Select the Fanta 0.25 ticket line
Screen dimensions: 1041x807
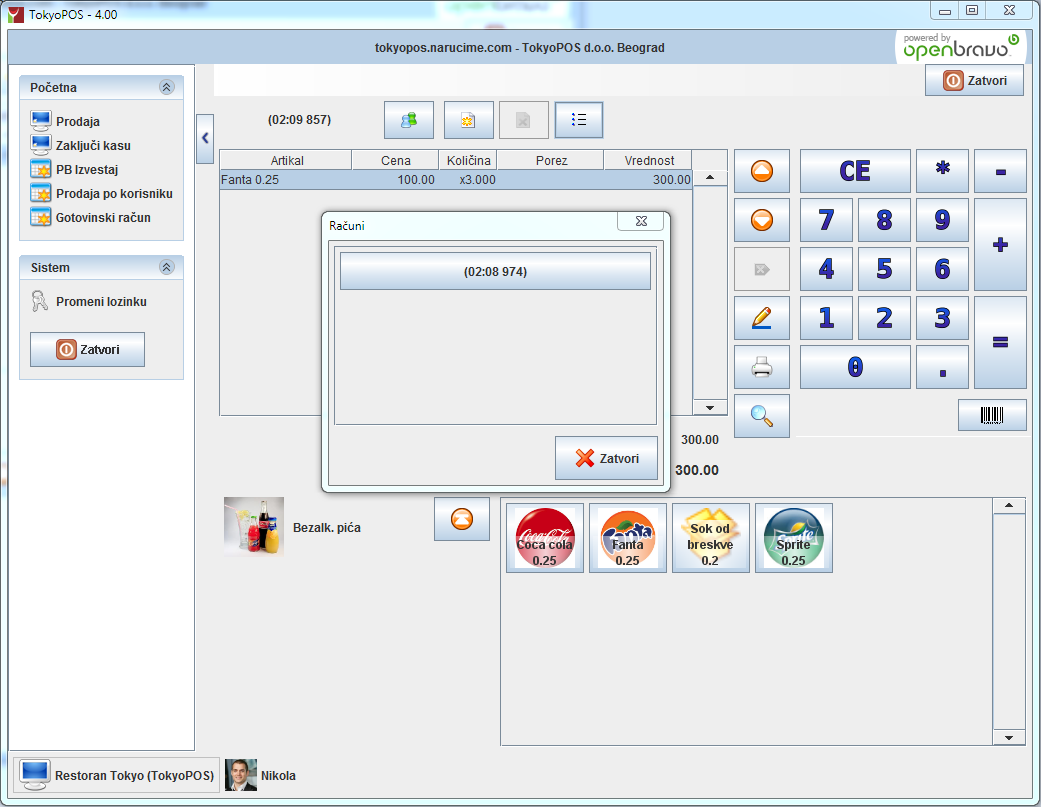pos(456,180)
